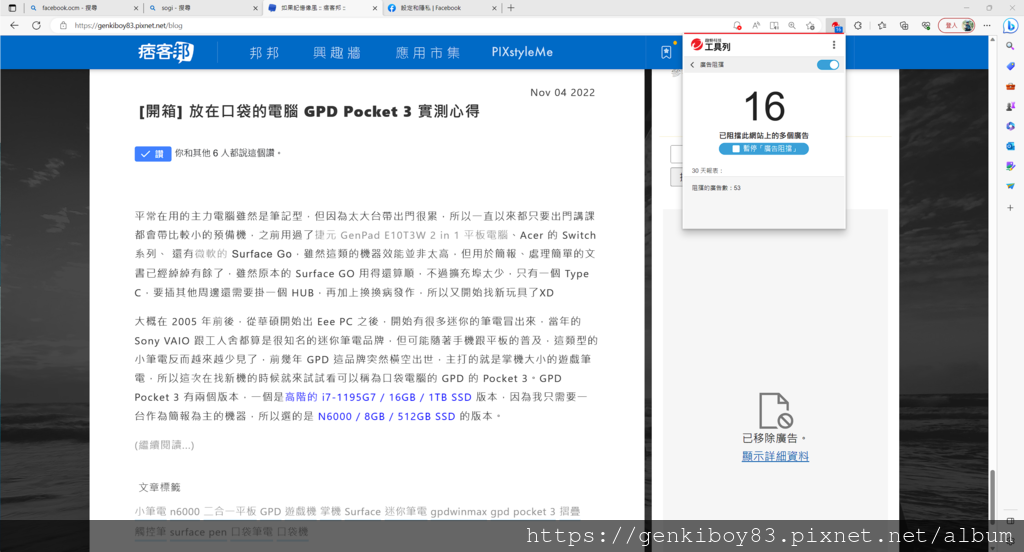
Task: Click the 顯示詳細資料 link under removed ad
Action: click(775, 456)
